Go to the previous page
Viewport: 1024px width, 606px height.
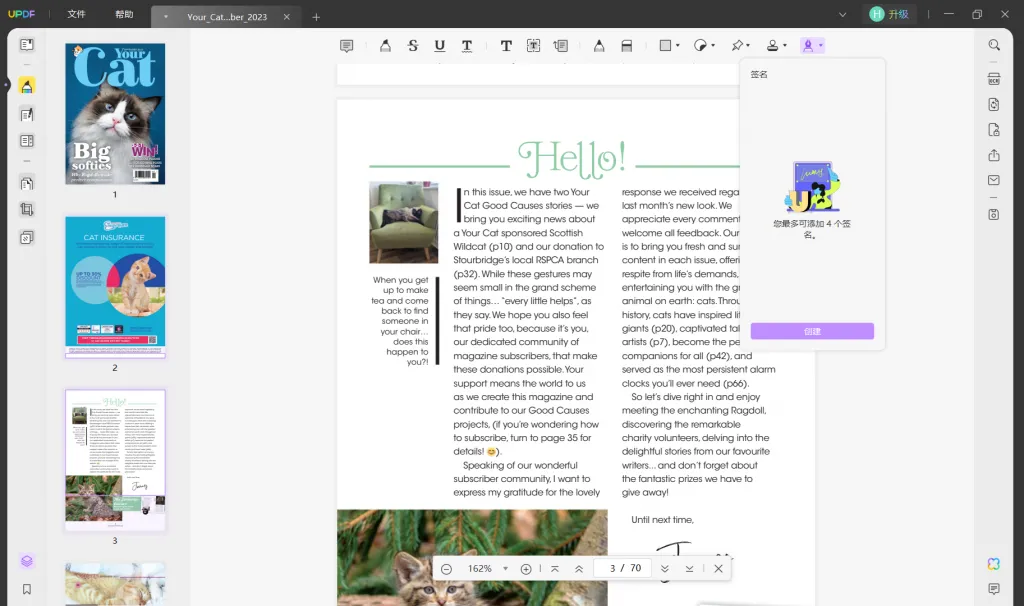[x=579, y=569]
